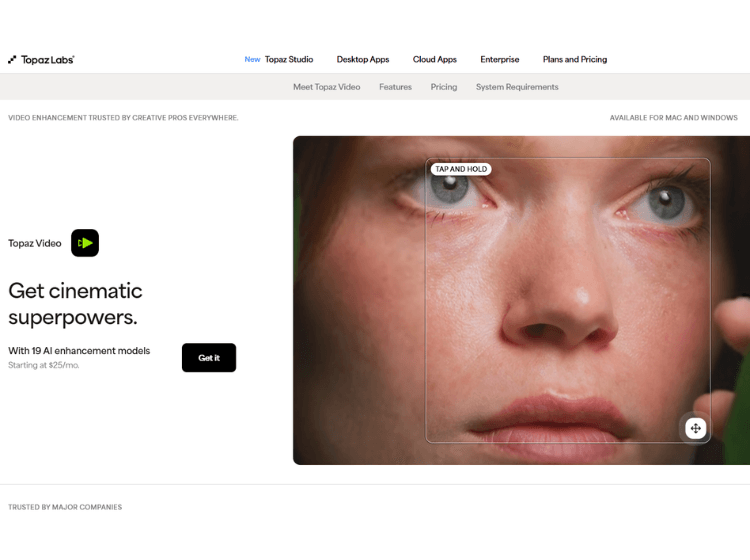Go to Plans and Pricing
This screenshot has height=560, width=750.
(x=575, y=59)
